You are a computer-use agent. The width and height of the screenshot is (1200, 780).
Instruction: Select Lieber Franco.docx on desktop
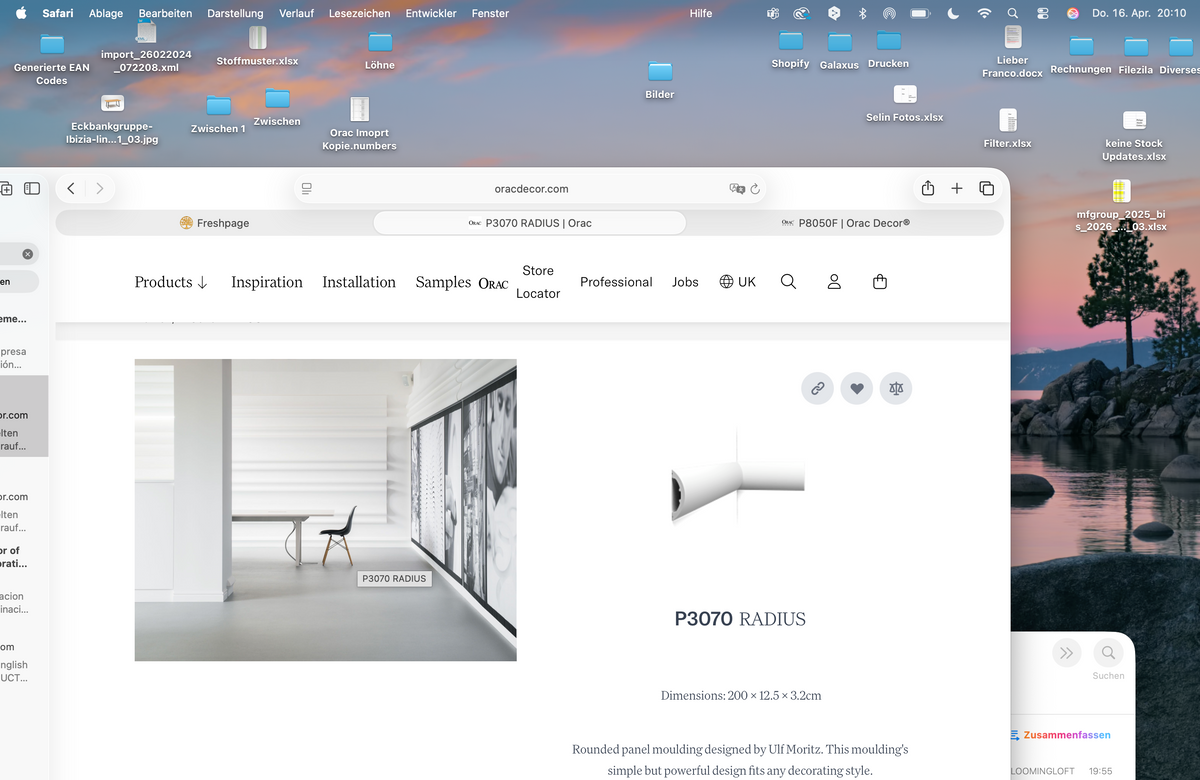(1012, 52)
